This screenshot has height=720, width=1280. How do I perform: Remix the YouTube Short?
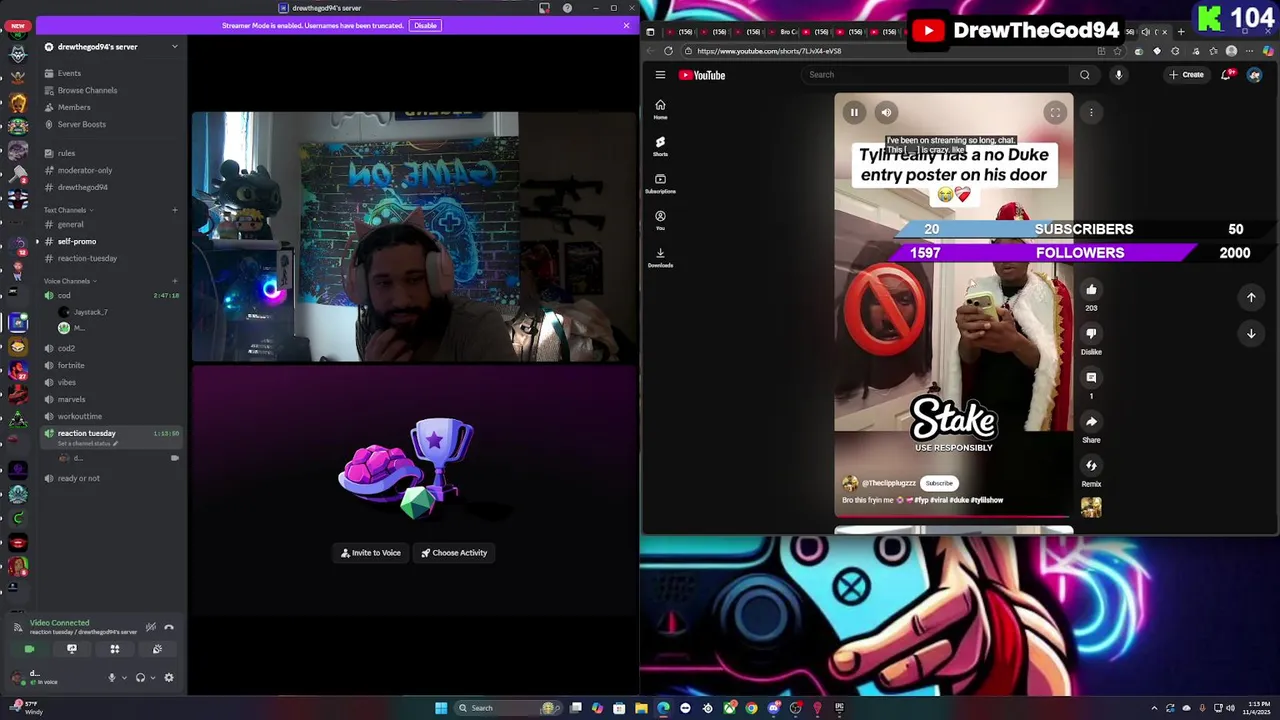(1091, 466)
